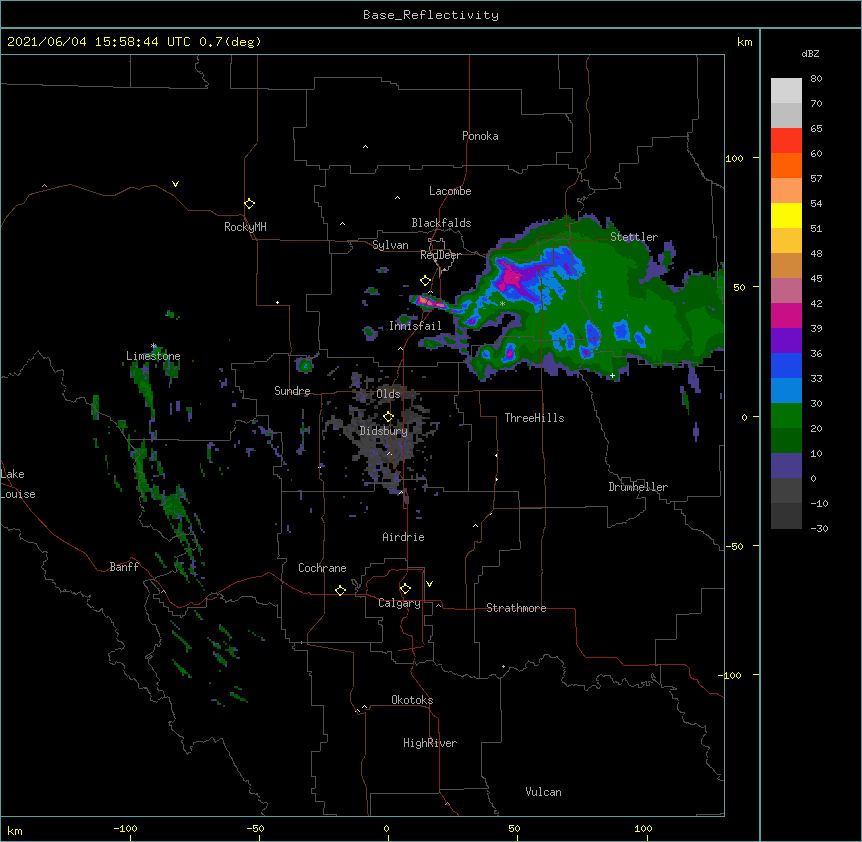Click the Lacombe city label
Screen dimensions: 862x842
(450, 191)
